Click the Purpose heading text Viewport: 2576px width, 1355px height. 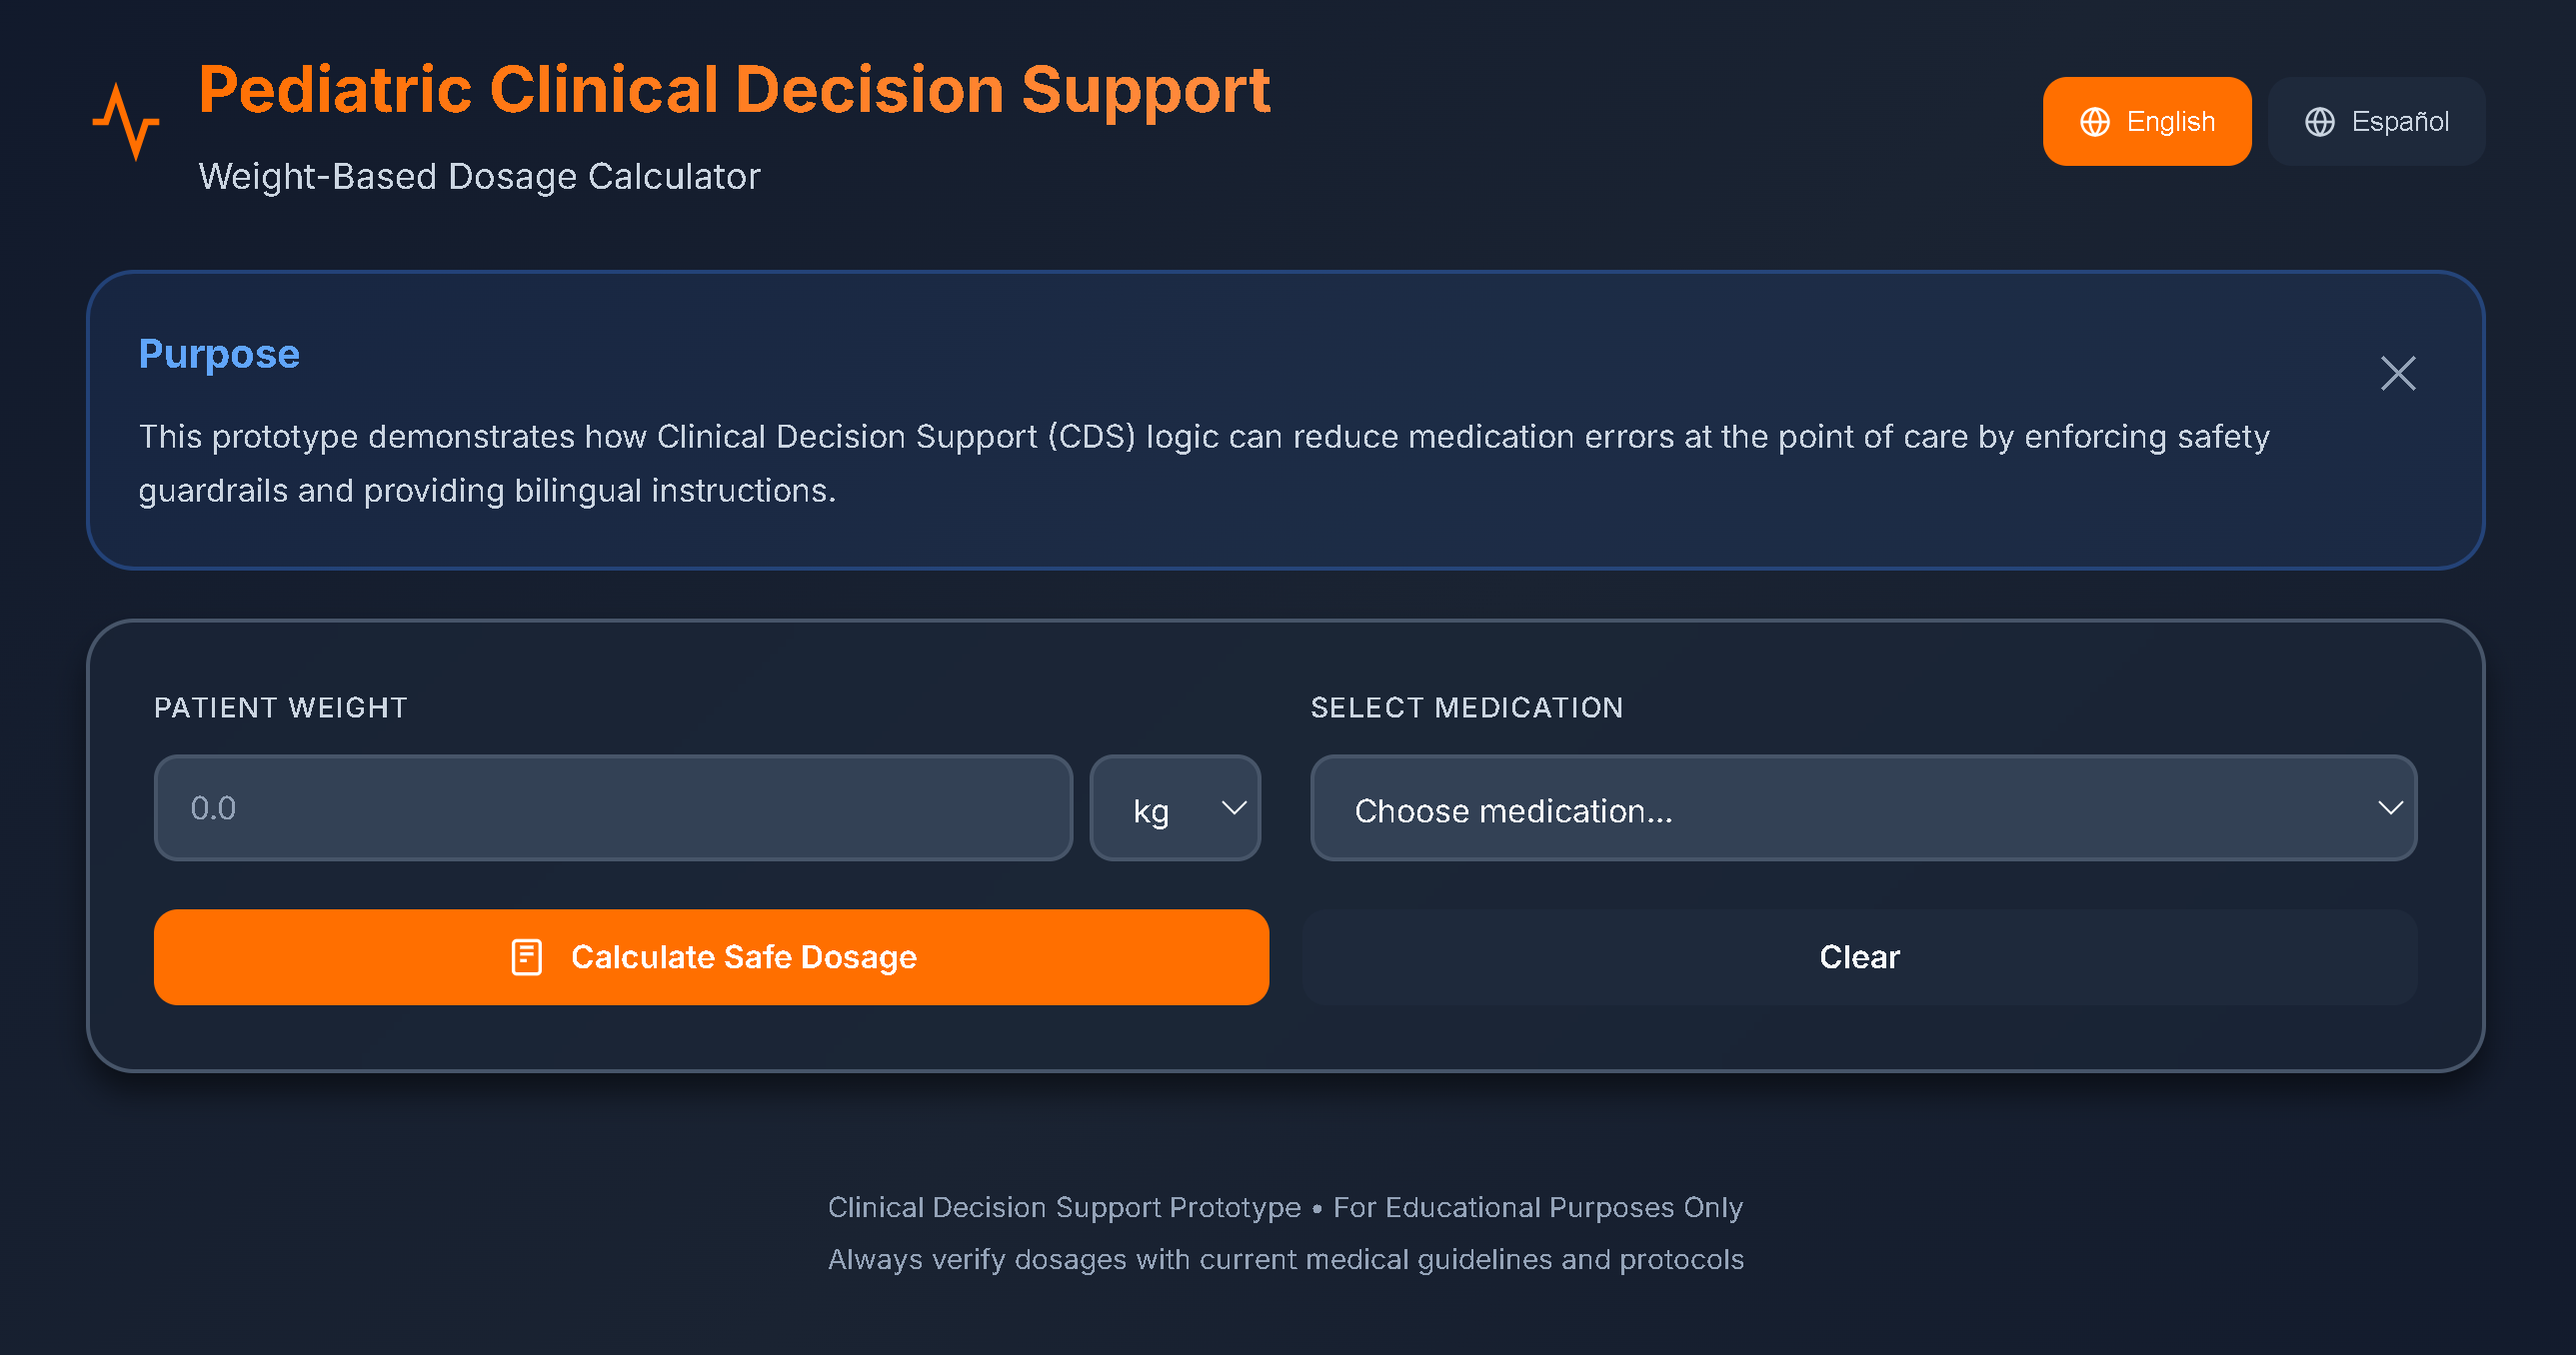[218, 354]
